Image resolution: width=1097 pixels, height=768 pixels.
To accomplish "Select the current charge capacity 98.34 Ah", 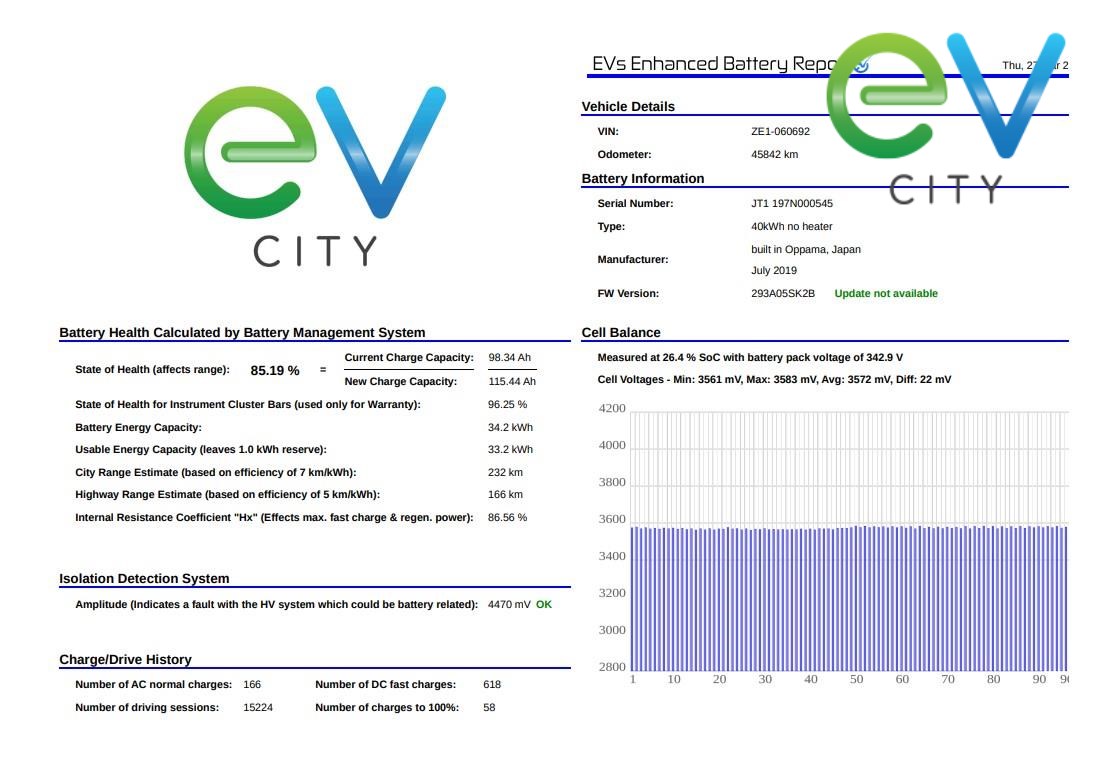I will tap(509, 357).
